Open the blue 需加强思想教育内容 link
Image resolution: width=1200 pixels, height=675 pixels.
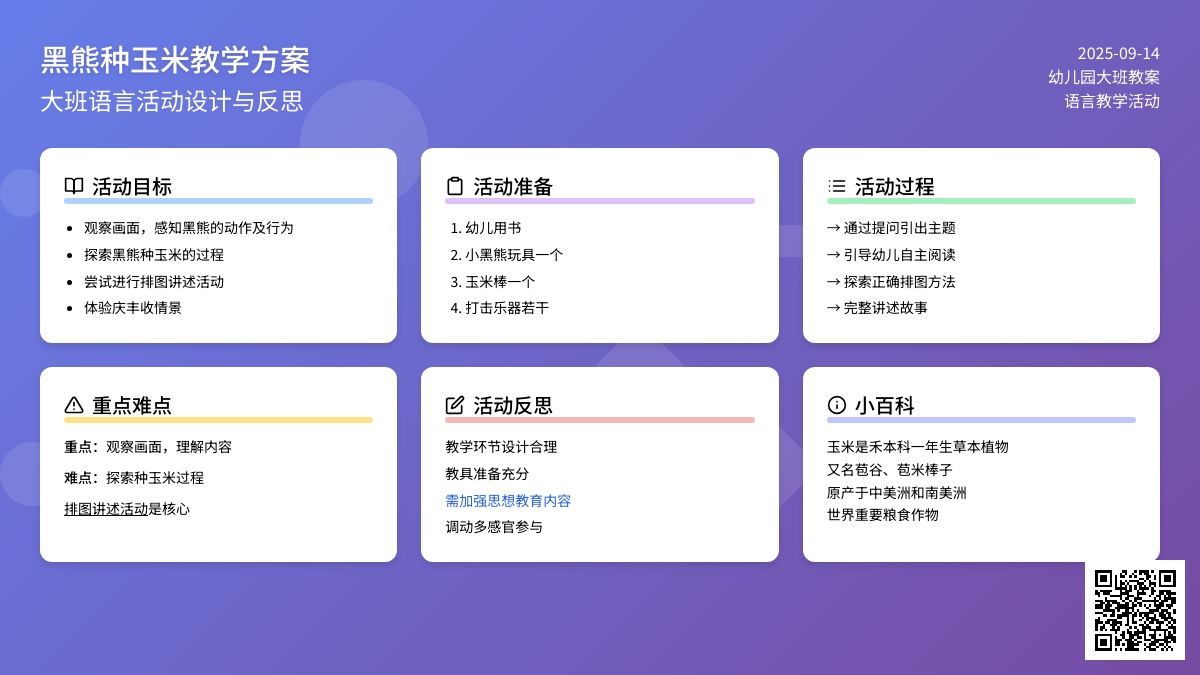pyautogui.click(x=508, y=501)
